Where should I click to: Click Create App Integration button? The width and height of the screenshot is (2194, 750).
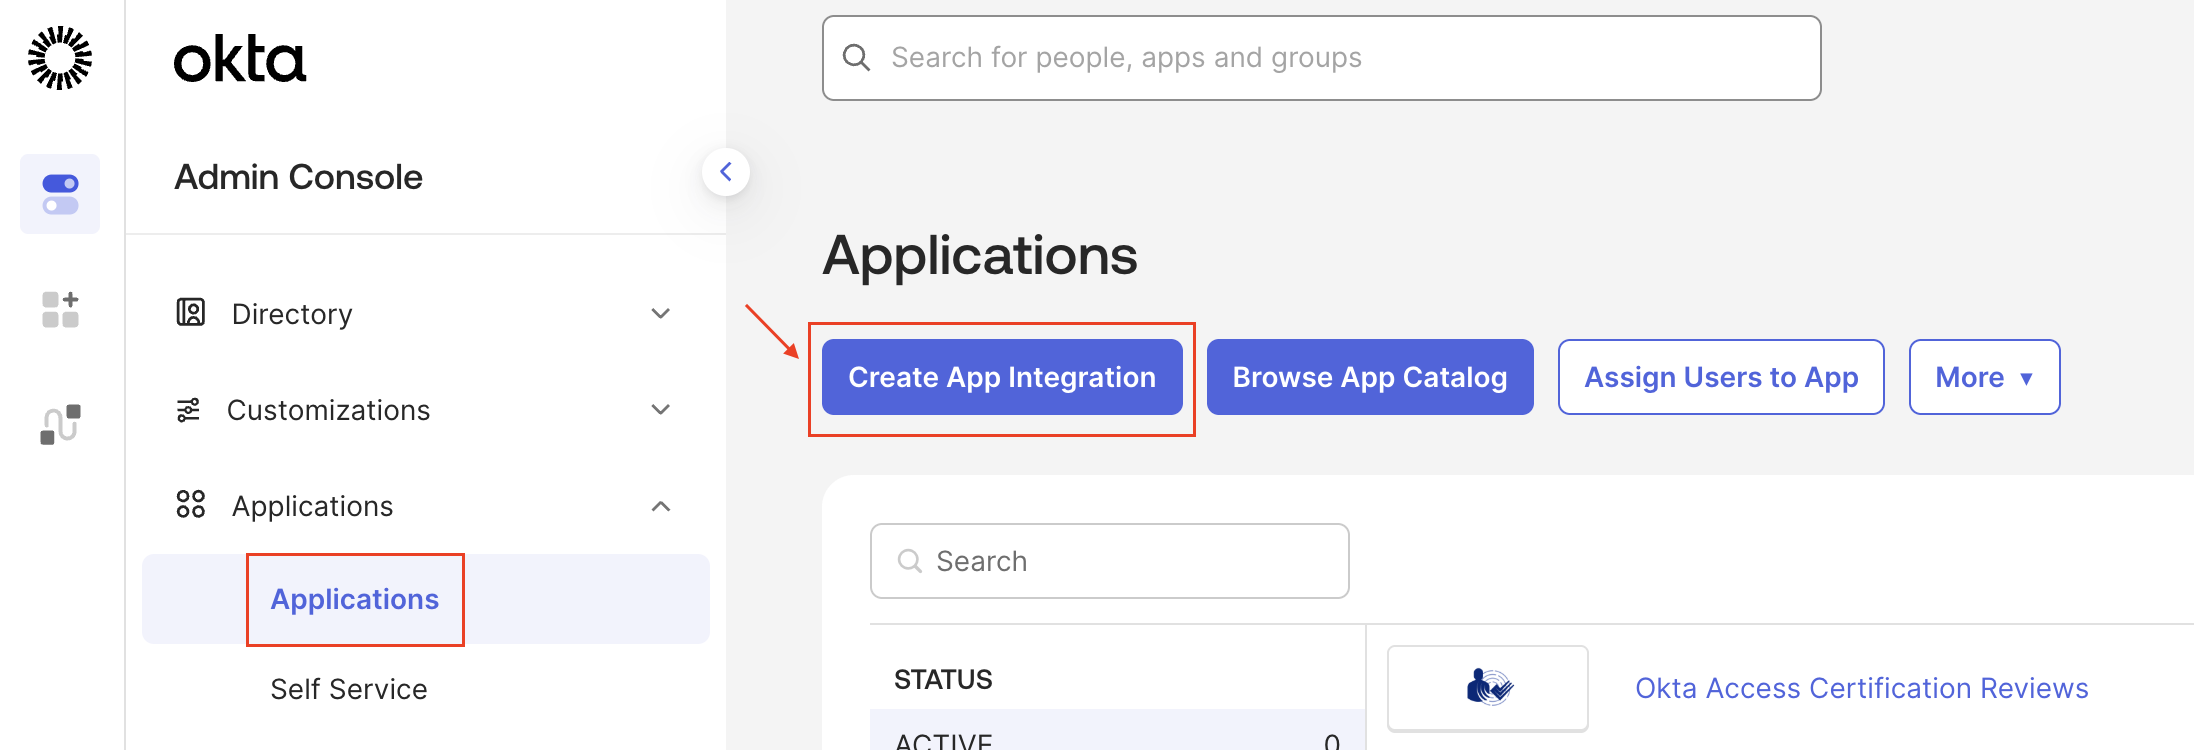click(x=1001, y=377)
